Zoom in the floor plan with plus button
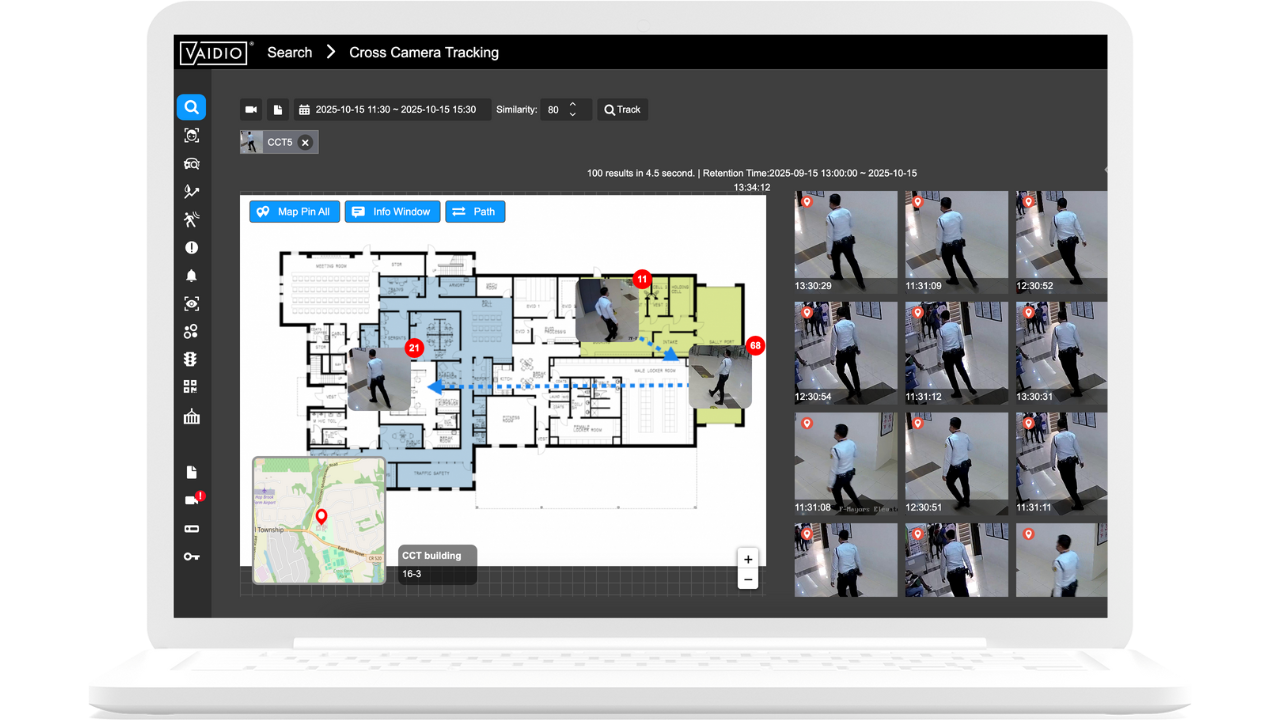The height and width of the screenshot is (720, 1280). click(748, 559)
